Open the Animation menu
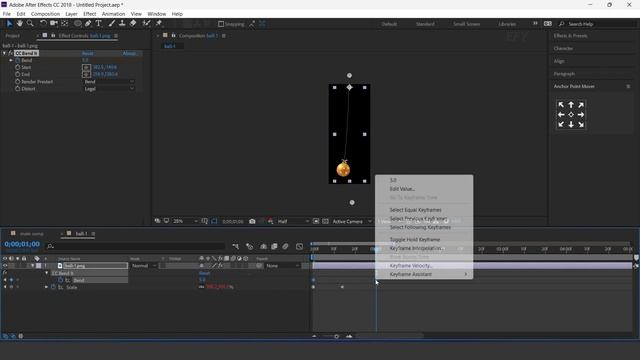 point(113,14)
